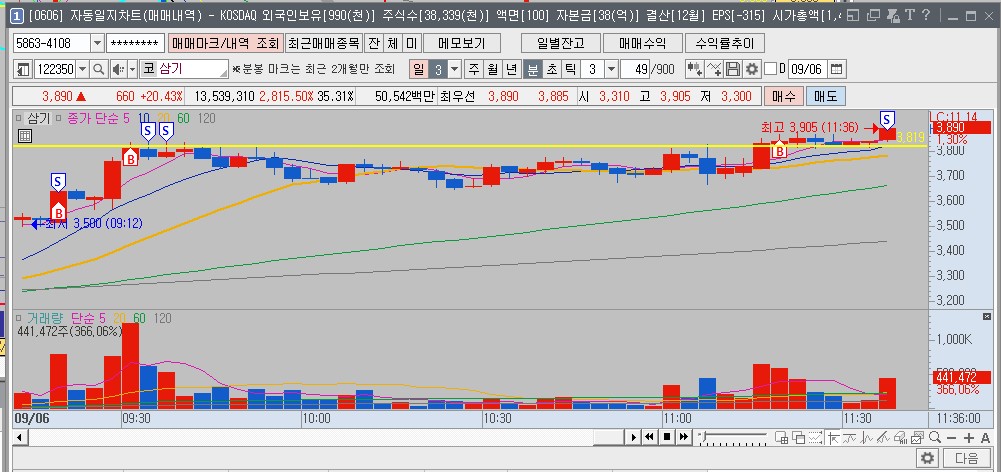Expand the daily interval dropdown after 일 3
1001x472 pixels.
(455, 69)
